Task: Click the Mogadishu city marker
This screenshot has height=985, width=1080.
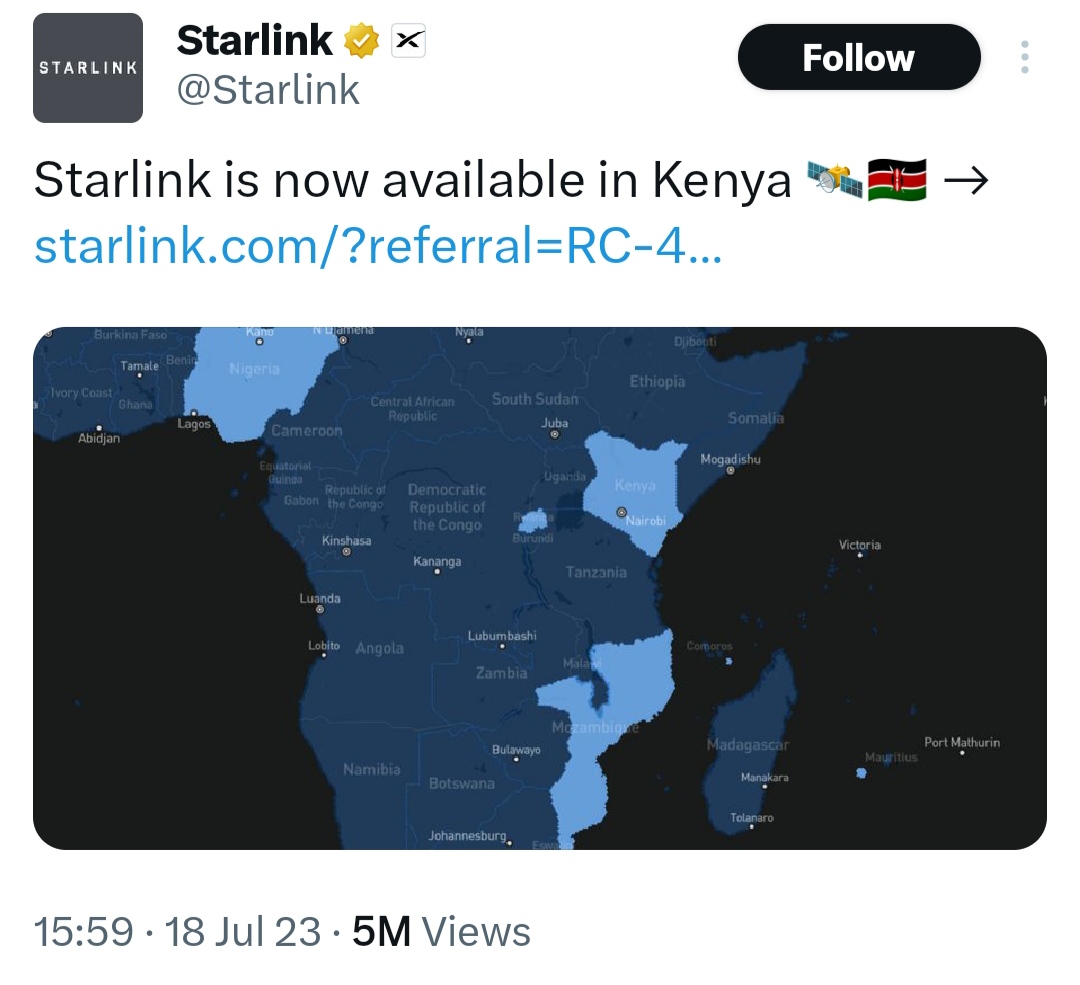Action: pyautogui.click(x=730, y=470)
